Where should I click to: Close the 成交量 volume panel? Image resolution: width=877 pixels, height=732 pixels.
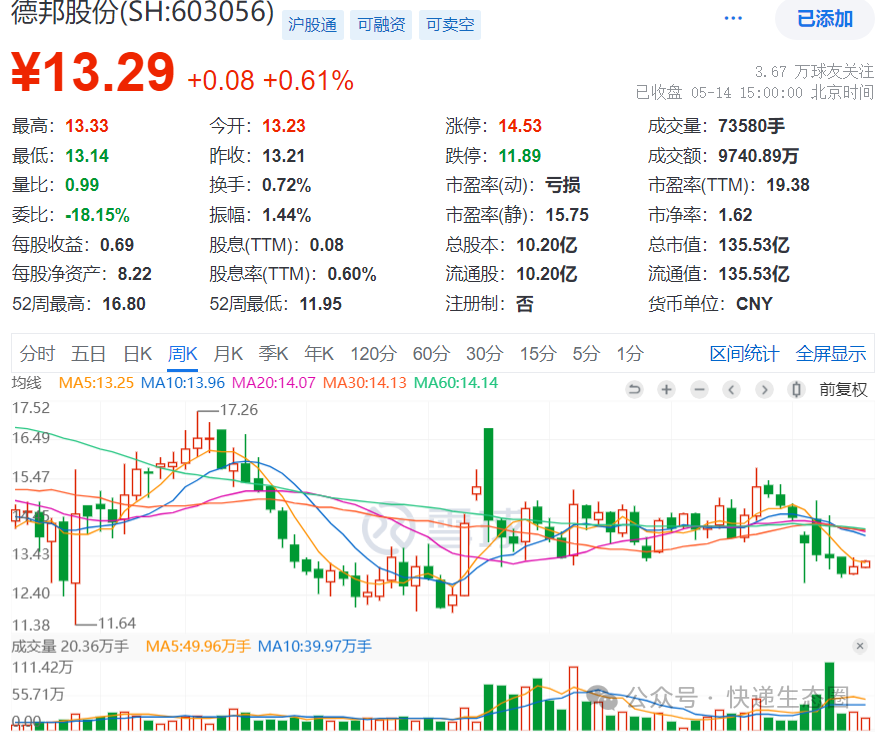point(860,646)
